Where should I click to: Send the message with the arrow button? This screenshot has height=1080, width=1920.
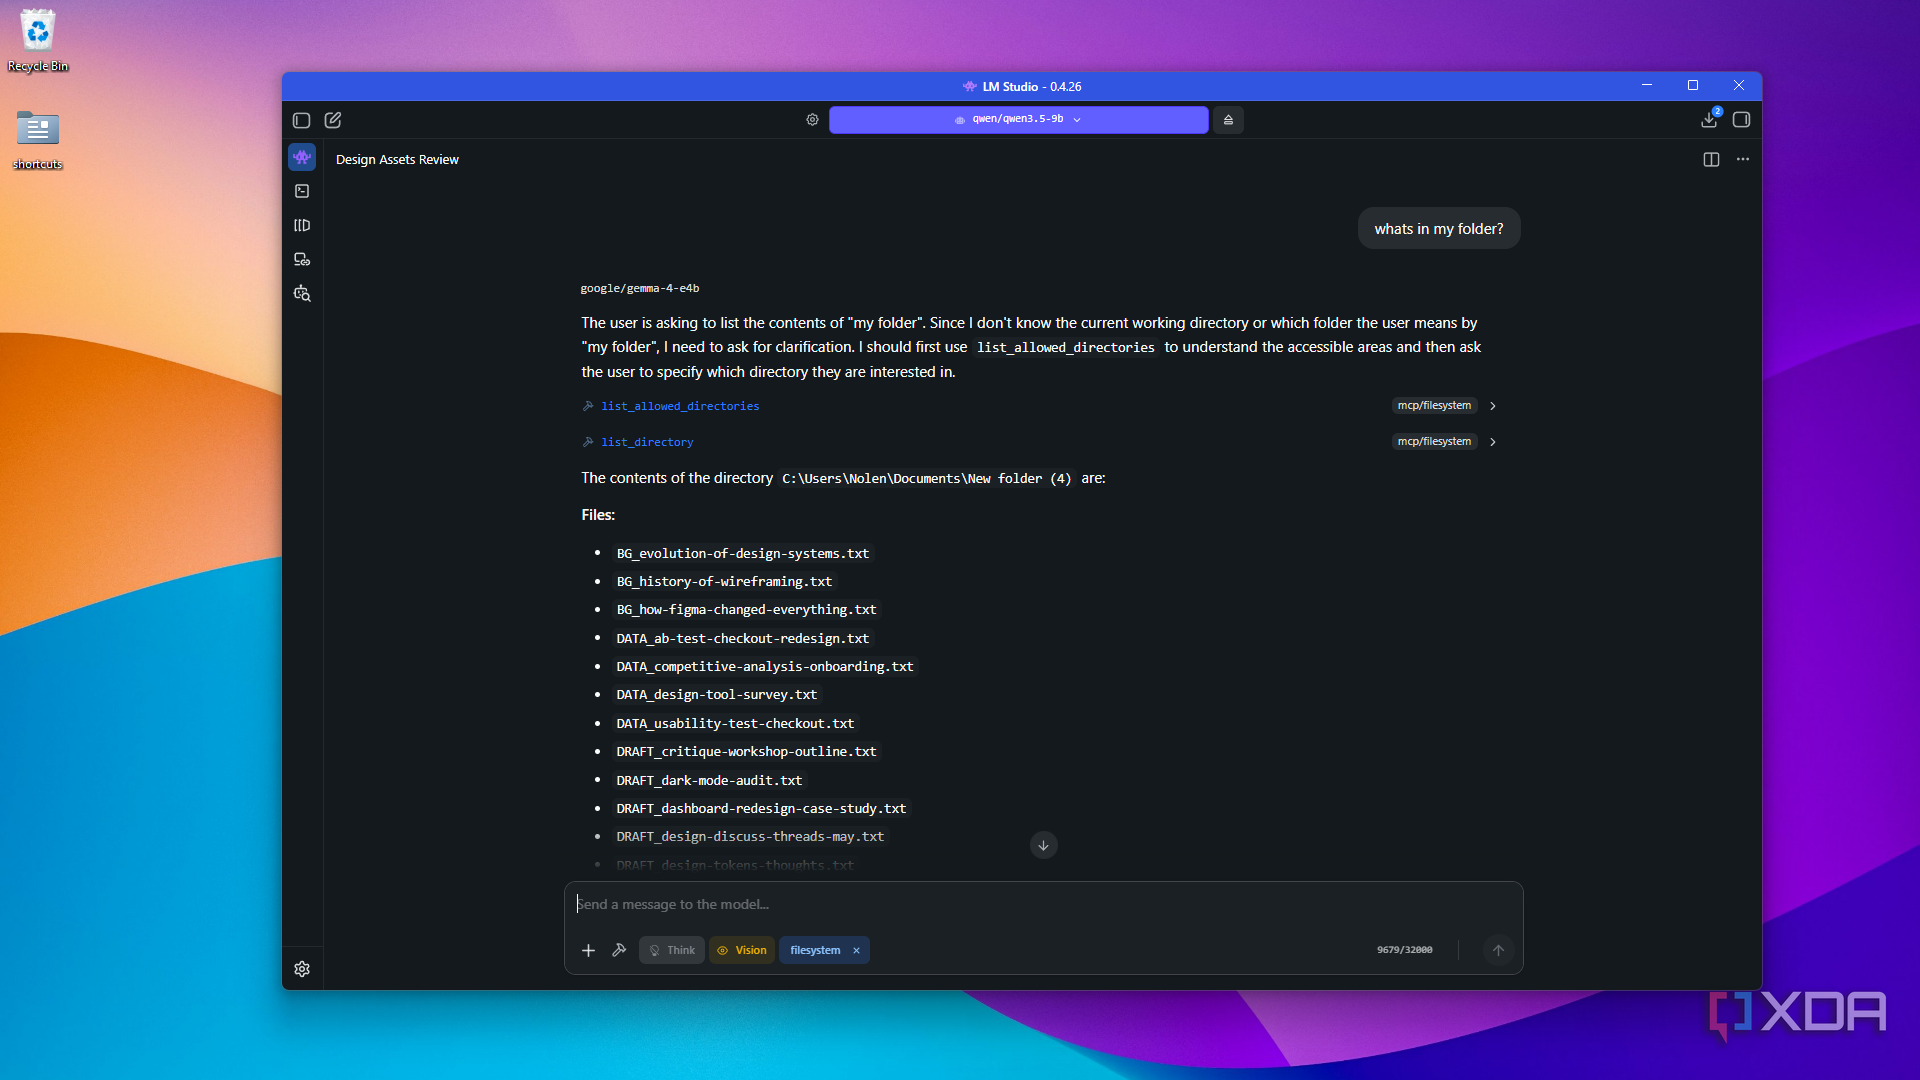pyautogui.click(x=1498, y=950)
